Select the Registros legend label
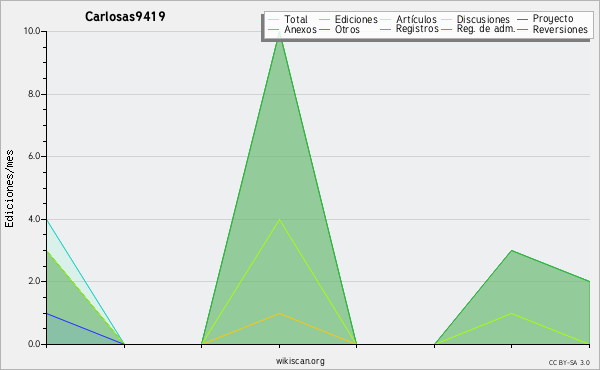The width and height of the screenshot is (600, 370). [417, 29]
